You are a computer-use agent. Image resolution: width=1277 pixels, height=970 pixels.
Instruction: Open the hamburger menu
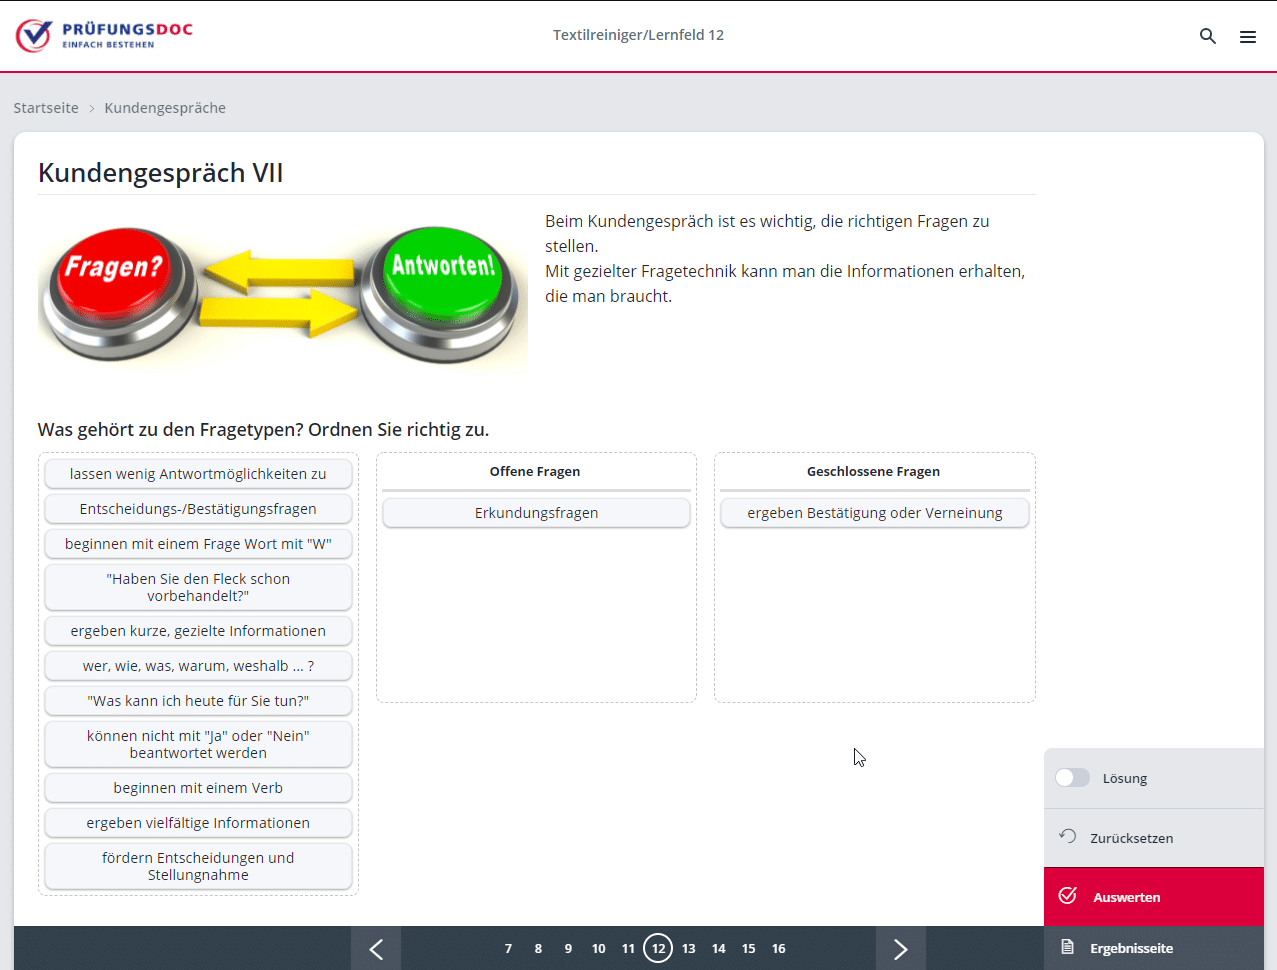[1248, 36]
